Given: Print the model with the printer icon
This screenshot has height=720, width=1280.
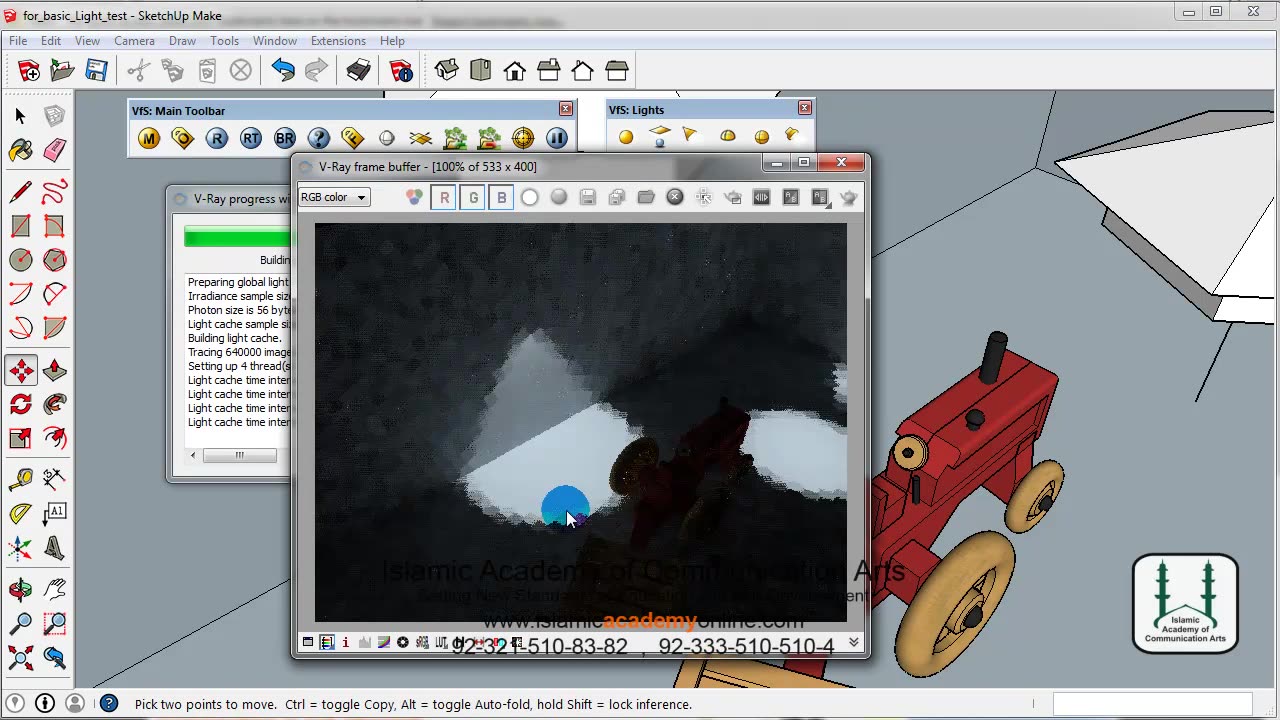Looking at the screenshot, I should pyautogui.click(x=358, y=70).
